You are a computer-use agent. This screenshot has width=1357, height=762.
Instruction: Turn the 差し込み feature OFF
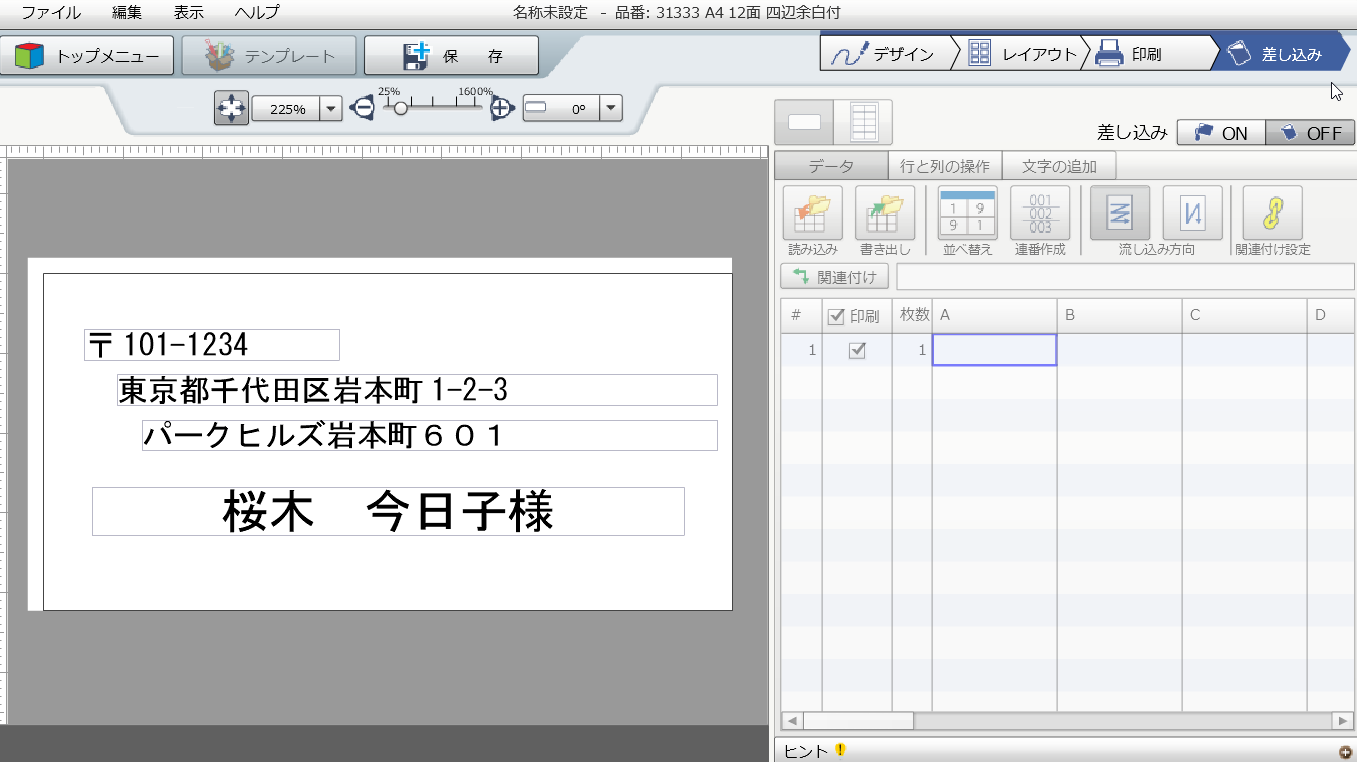[x=1310, y=132]
